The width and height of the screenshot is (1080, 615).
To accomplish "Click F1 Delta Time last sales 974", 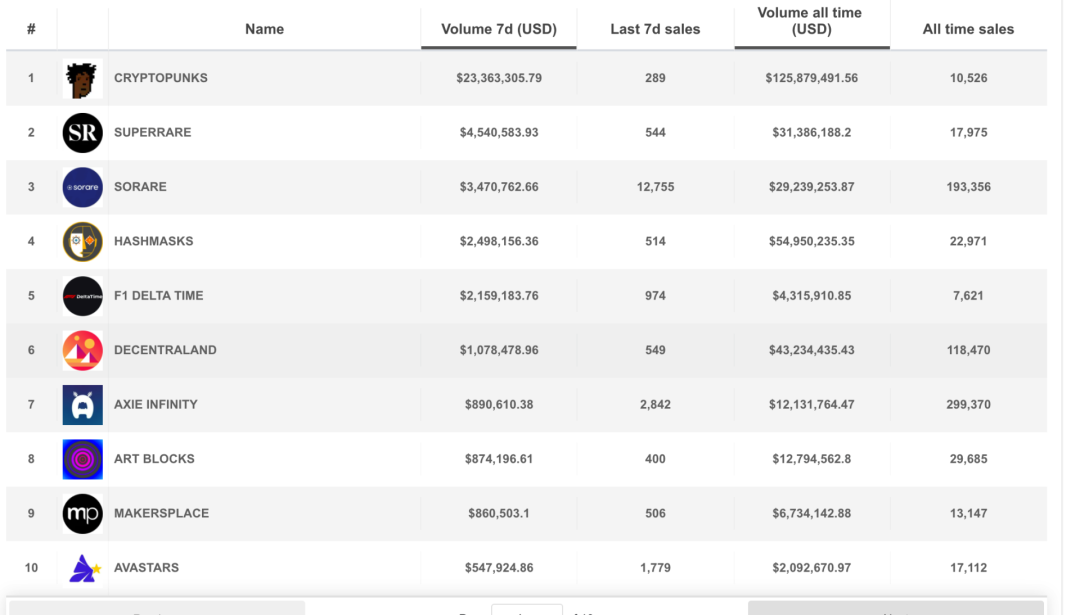I will [x=655, y=295].
